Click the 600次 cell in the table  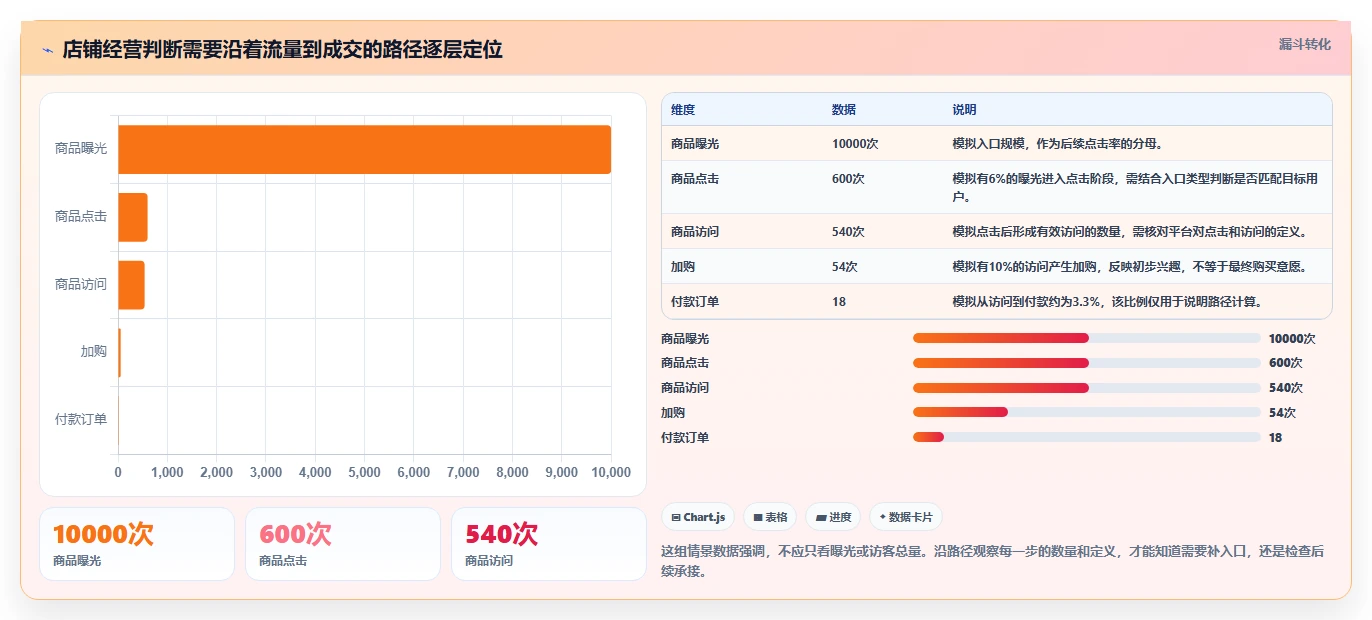[x=848, y=179]
